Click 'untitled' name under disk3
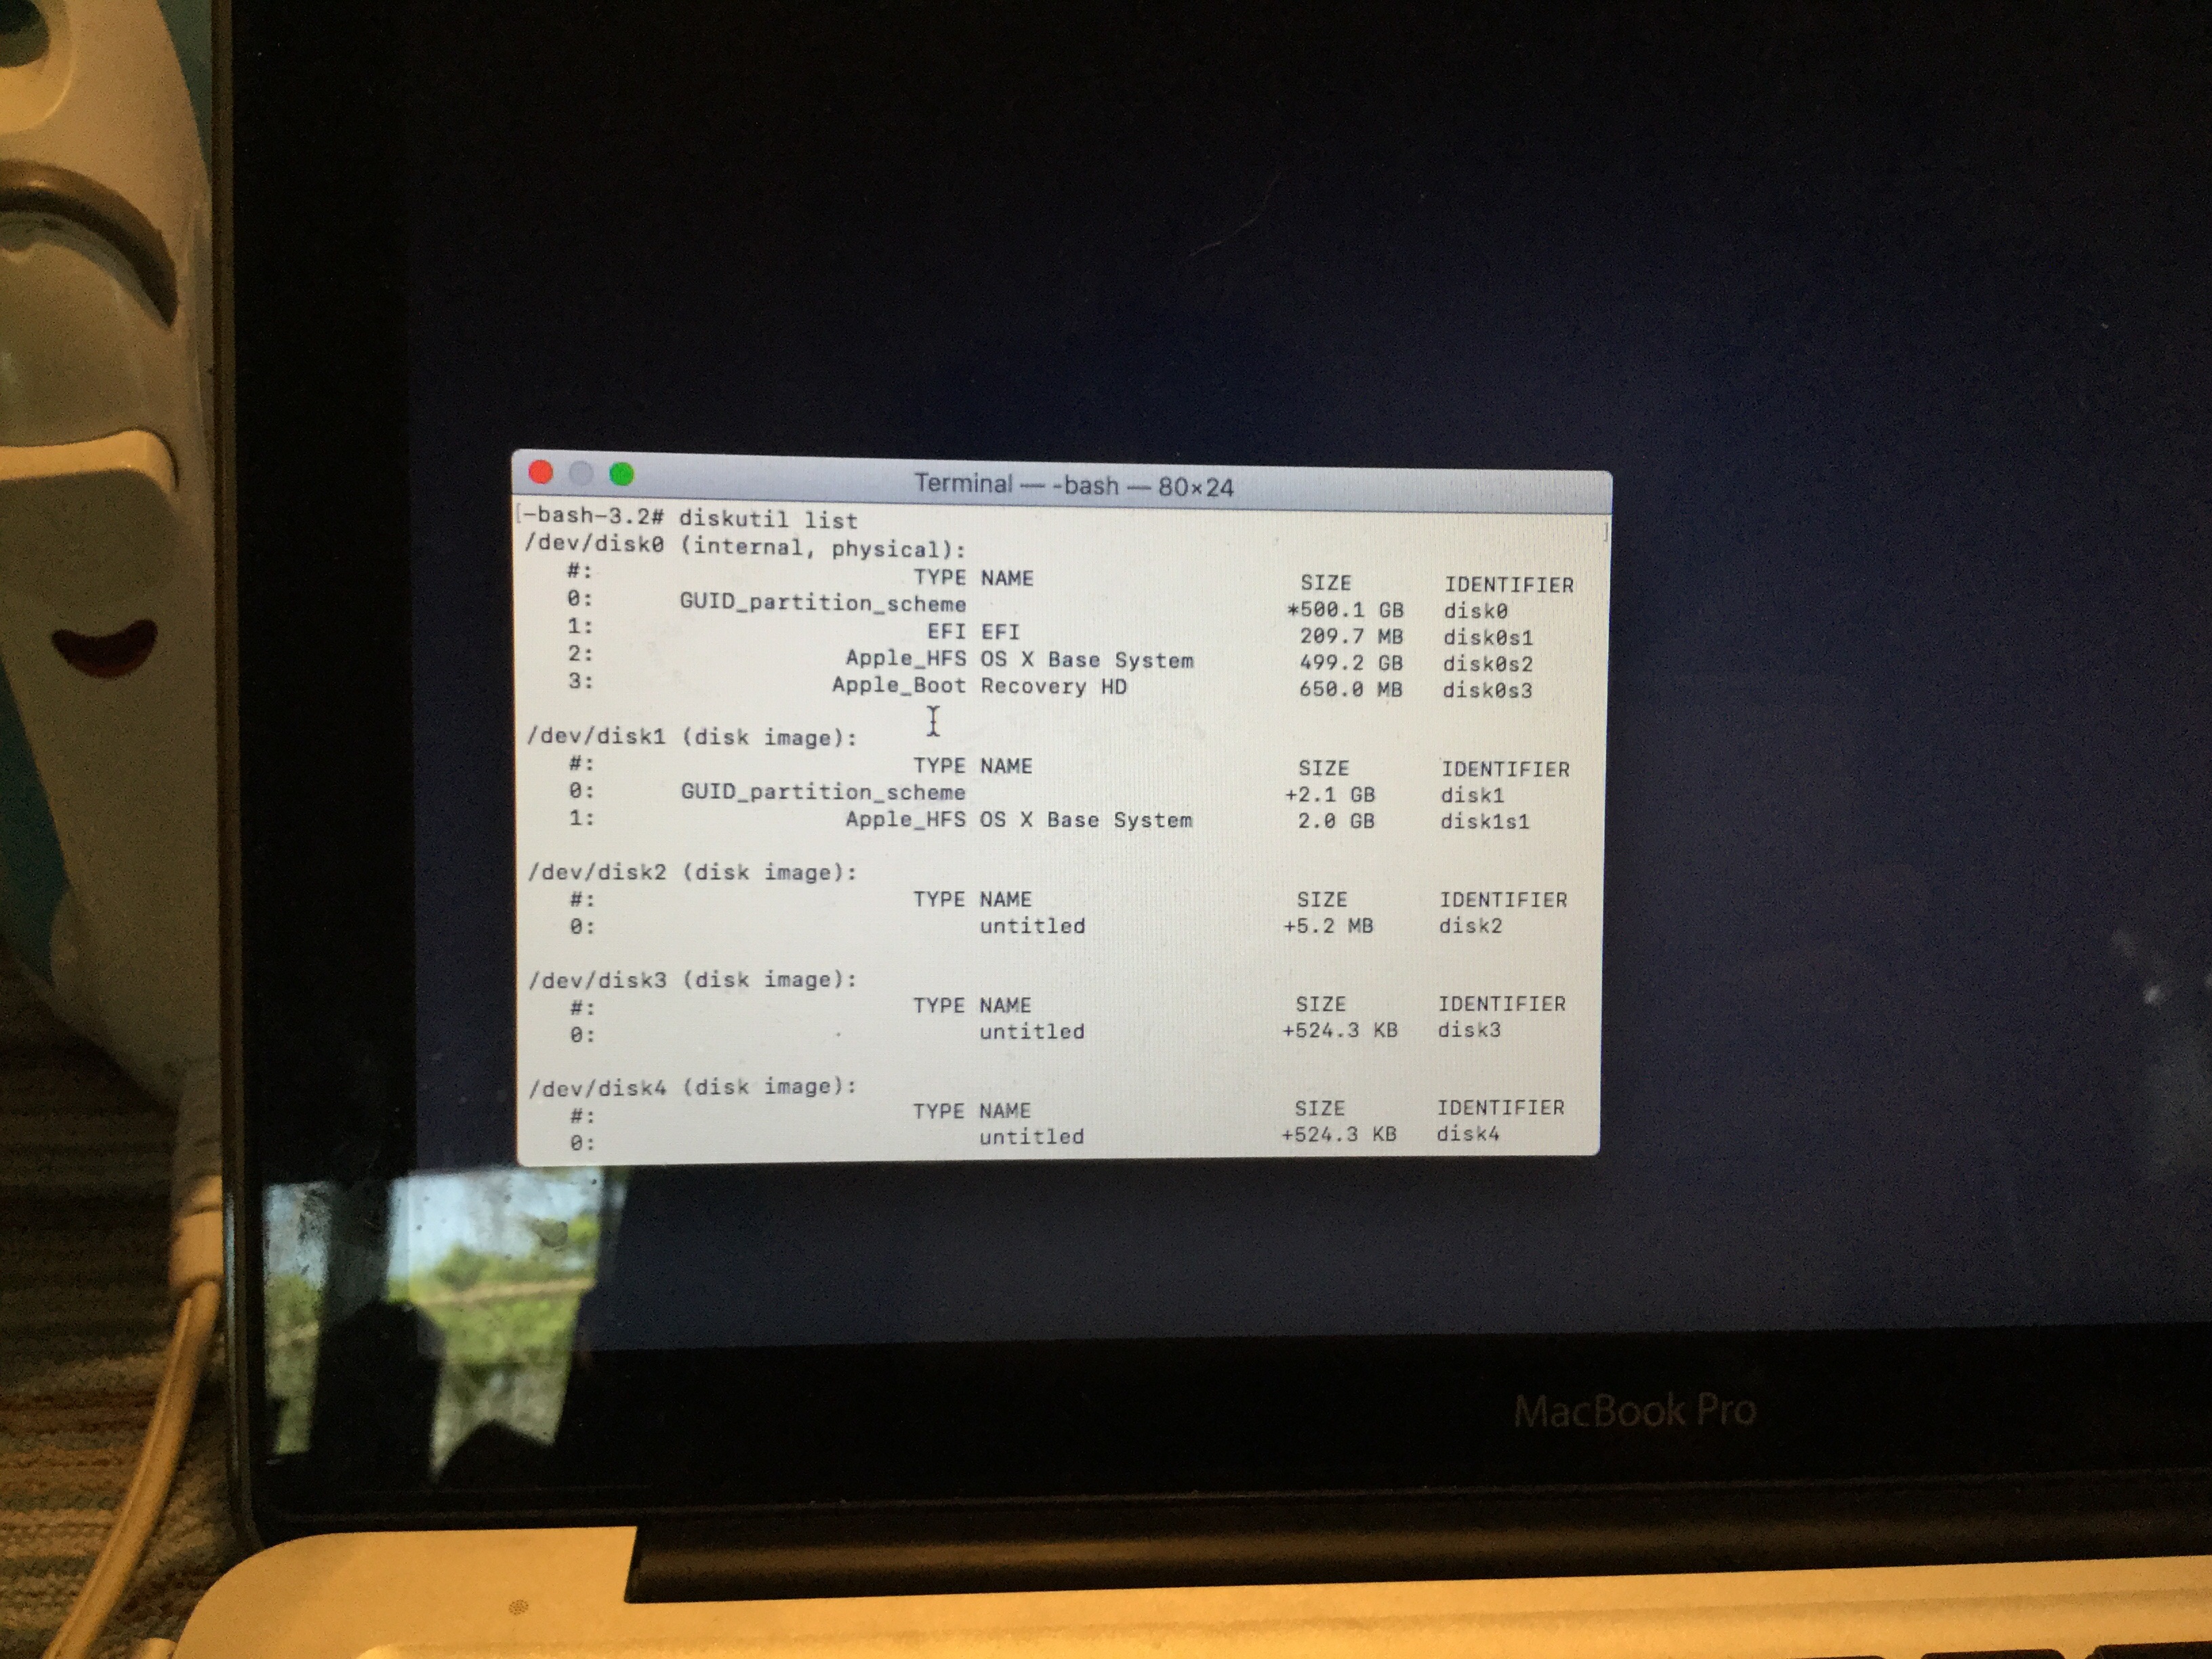Viewport: 2212px width, 1659px height. pyautogui.click(x=1032, y=1031)
